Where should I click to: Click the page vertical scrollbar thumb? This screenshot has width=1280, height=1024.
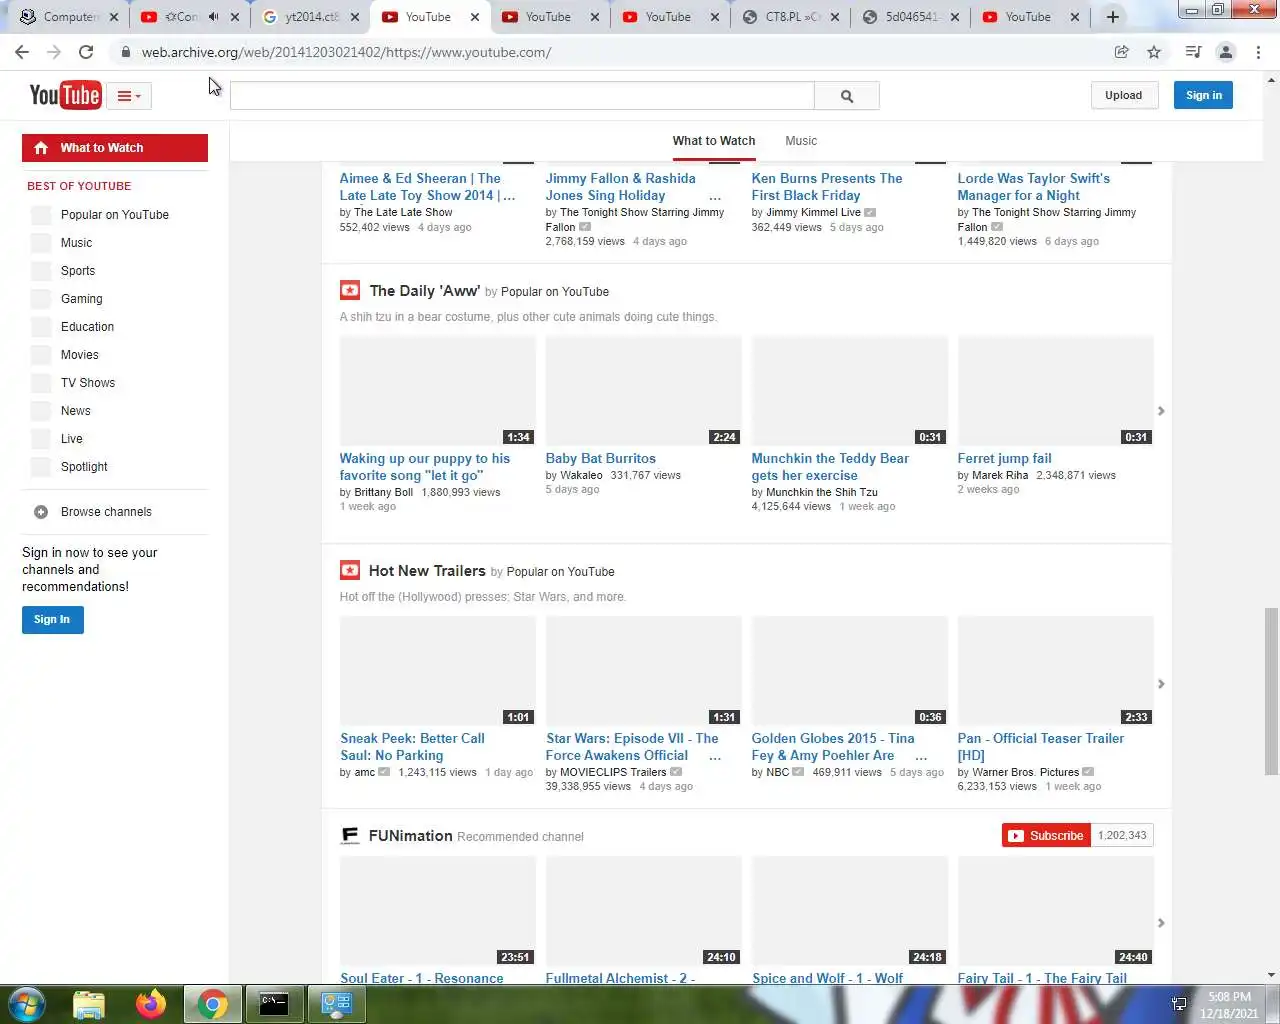point(1271,690)
